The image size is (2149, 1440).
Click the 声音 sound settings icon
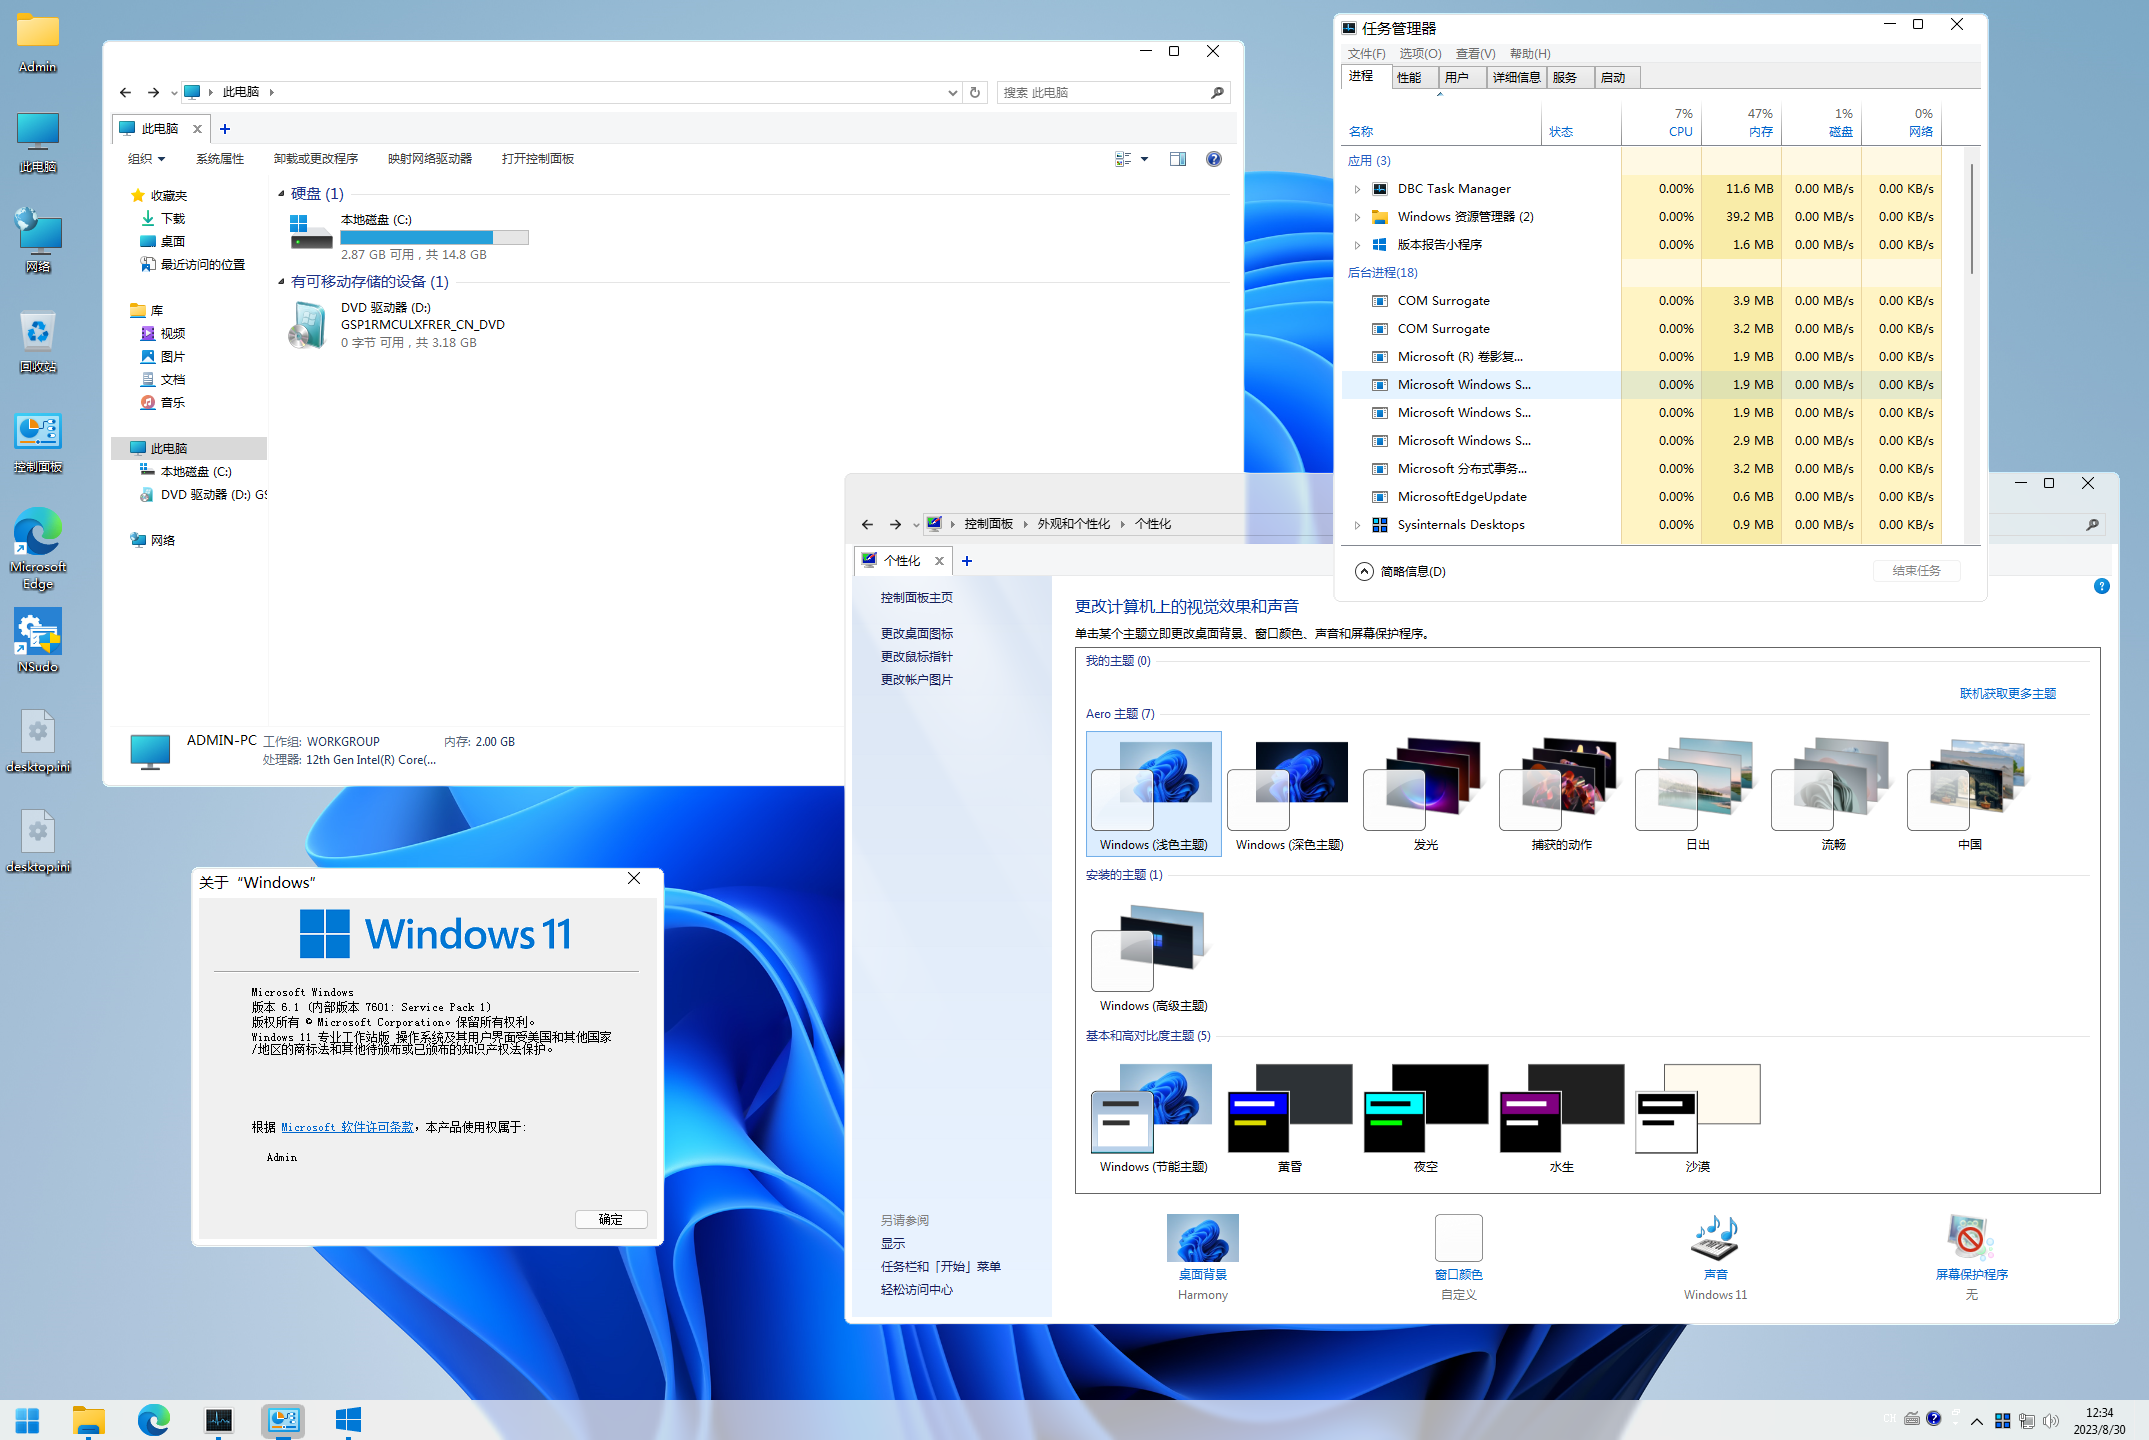point(1715,1238)
